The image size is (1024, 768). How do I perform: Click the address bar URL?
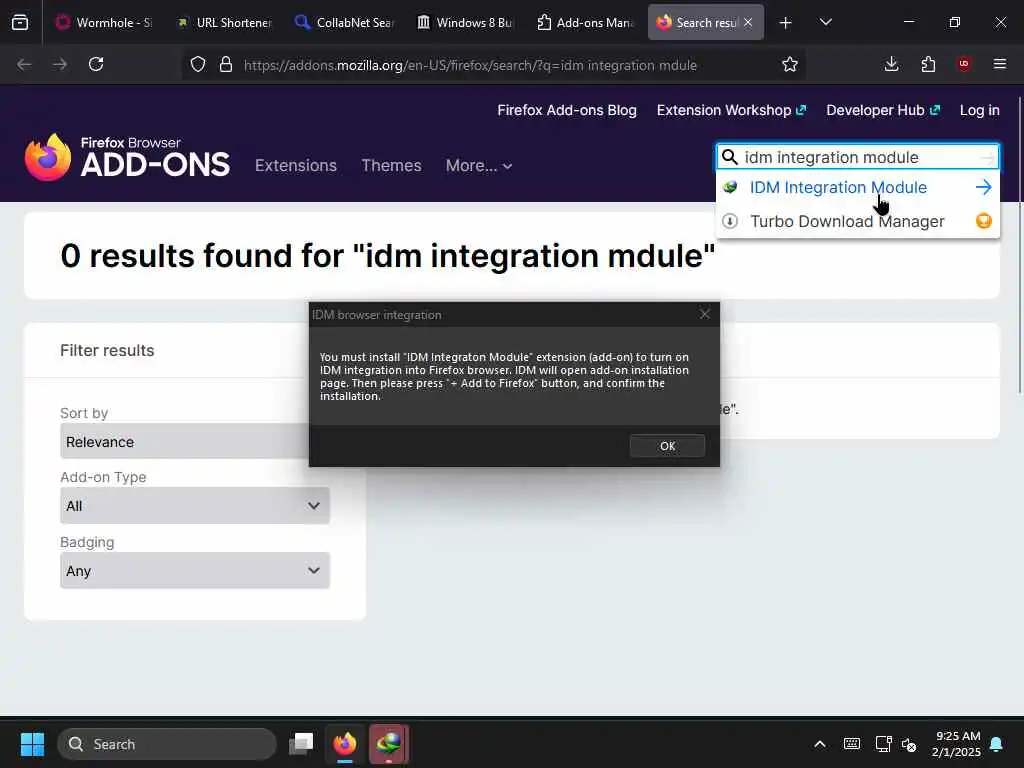click(470, 65)
